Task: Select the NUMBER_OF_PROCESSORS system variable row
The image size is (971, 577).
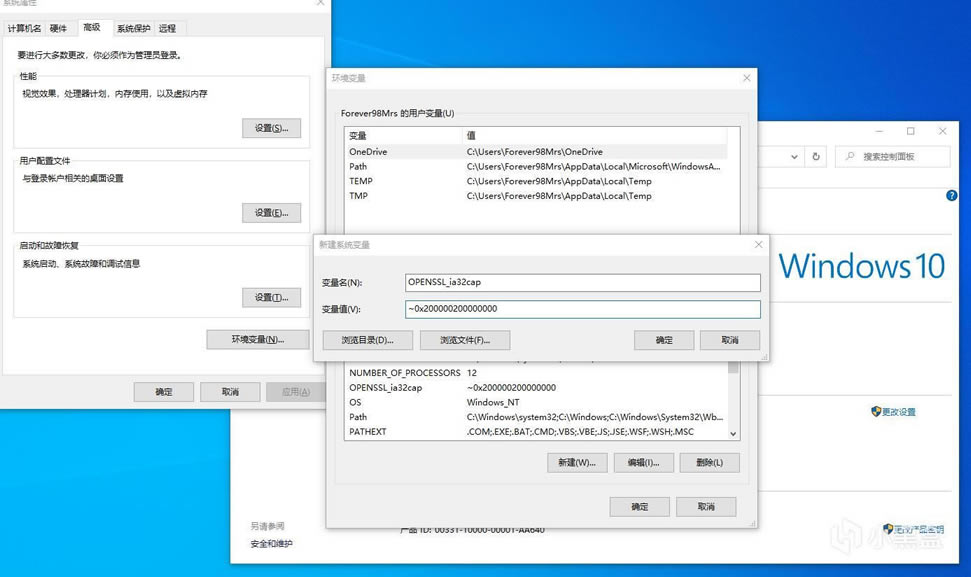Action: coord(536,373)
